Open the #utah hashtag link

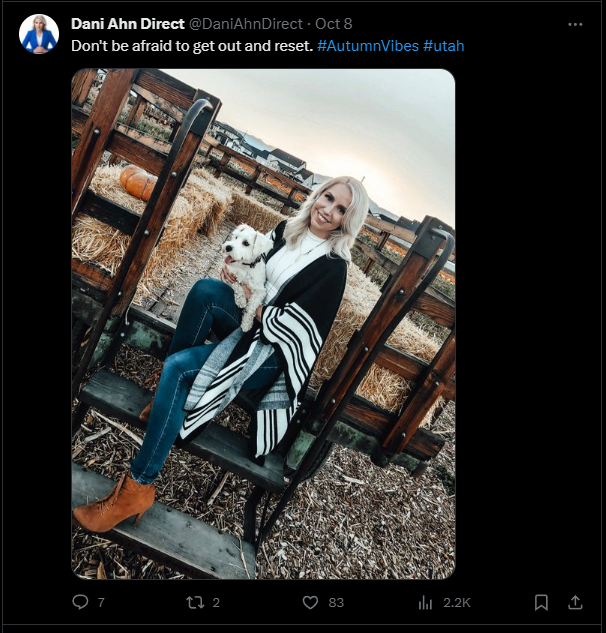coord(444,46)
